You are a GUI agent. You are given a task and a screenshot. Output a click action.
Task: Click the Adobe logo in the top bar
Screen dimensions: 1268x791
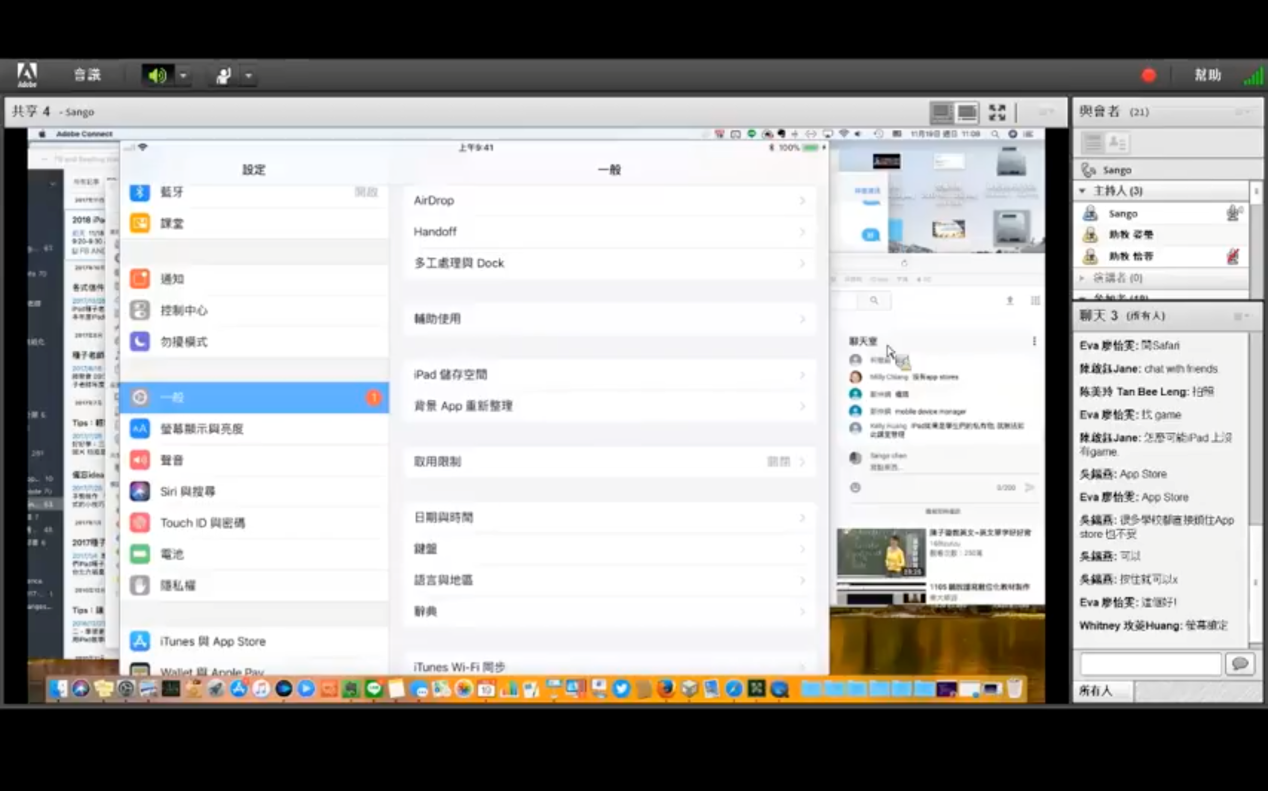point(27,75)
